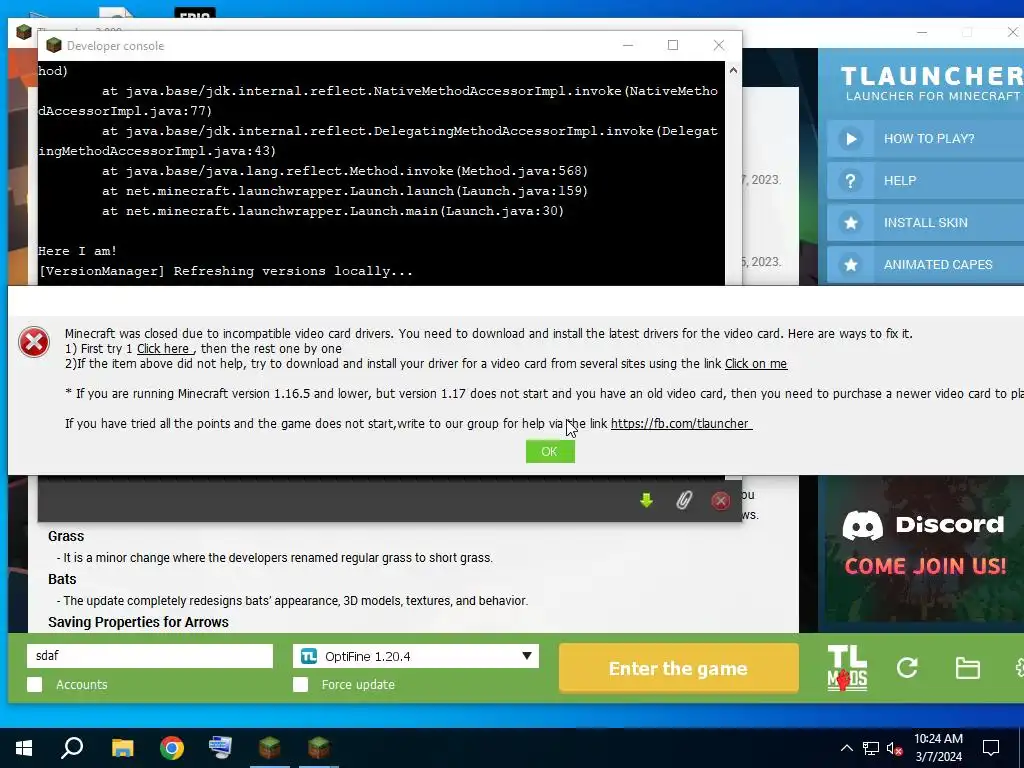The image size is (1024, 768).
Task: Focus the username field containing sdaf
Action: (150, 656)
